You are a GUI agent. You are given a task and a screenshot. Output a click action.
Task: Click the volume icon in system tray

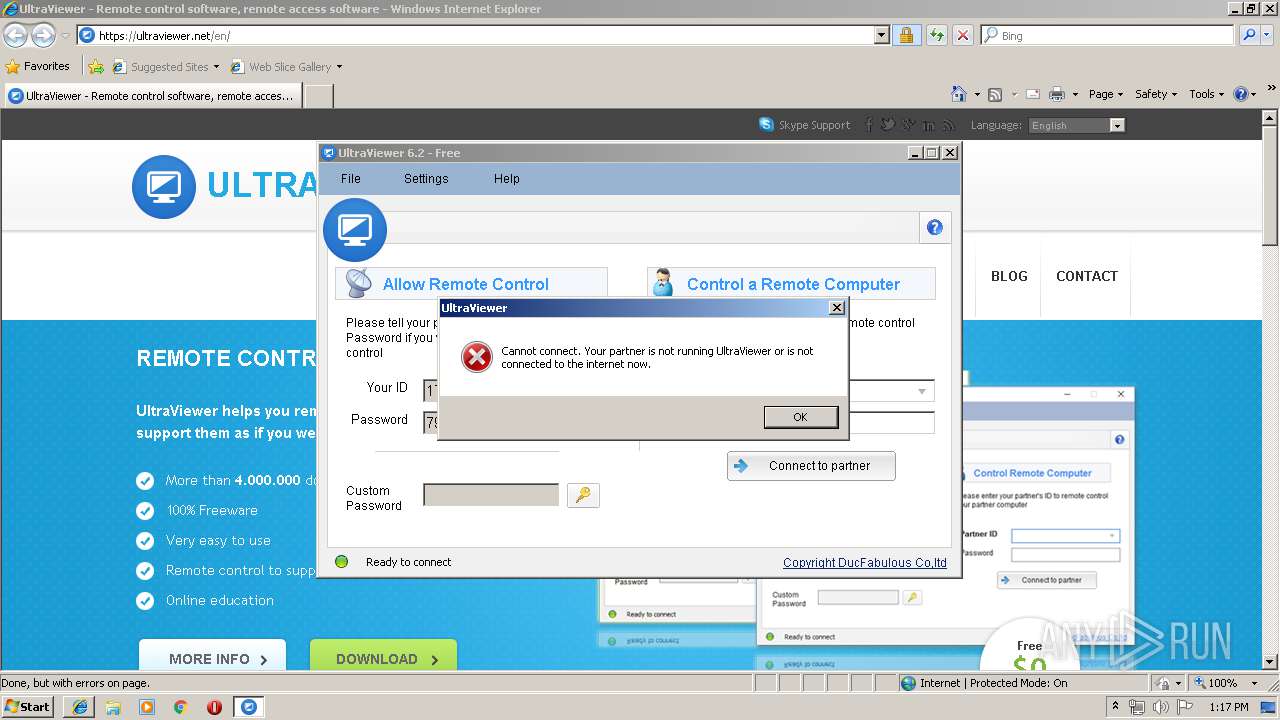coord(1161,707)
